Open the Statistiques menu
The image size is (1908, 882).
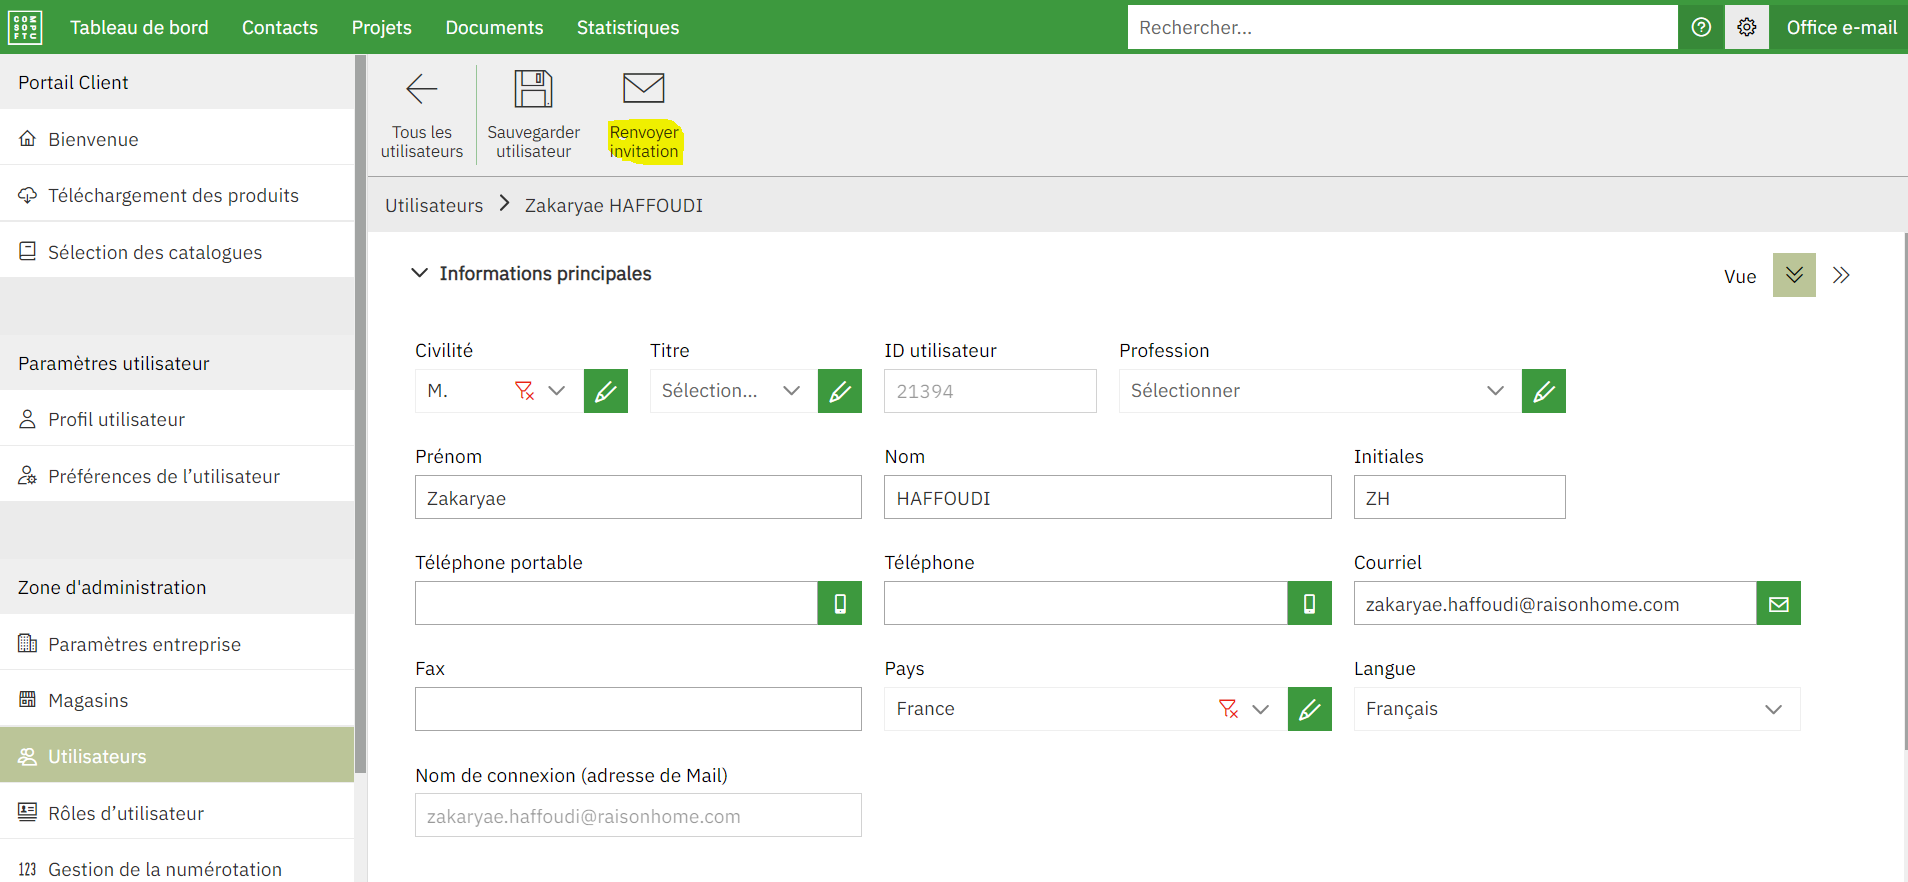point(627,27)
